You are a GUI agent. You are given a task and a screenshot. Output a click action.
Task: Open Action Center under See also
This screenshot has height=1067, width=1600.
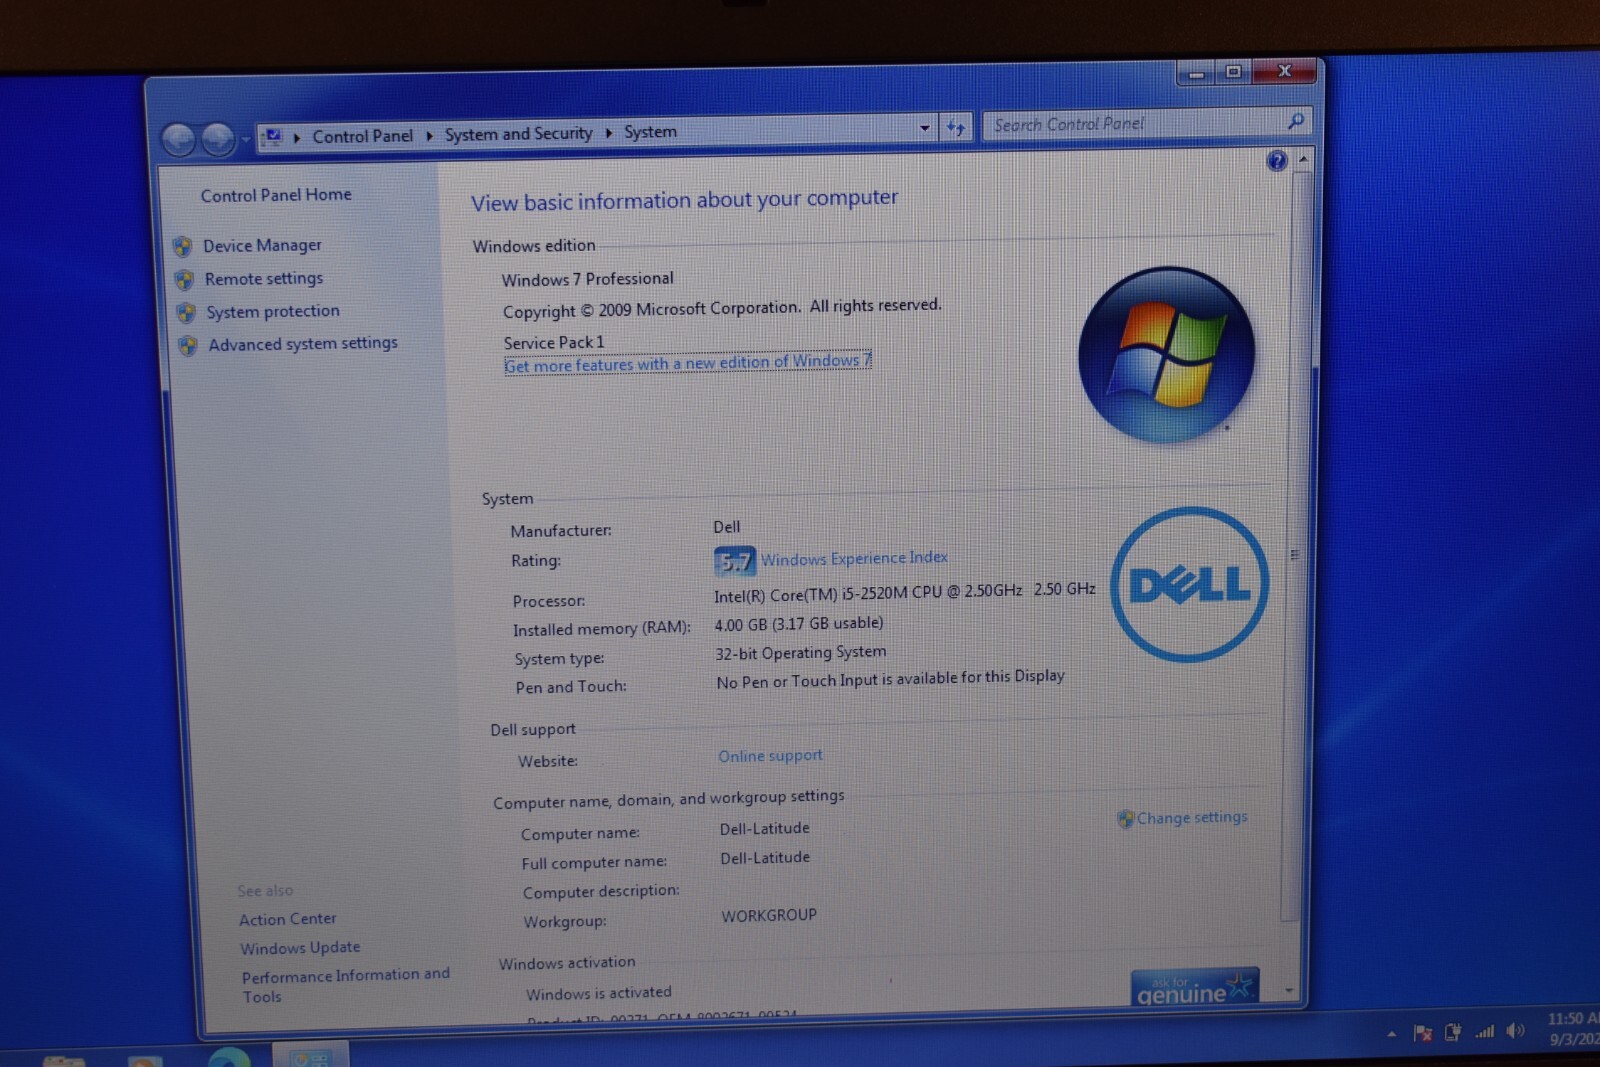288,919
